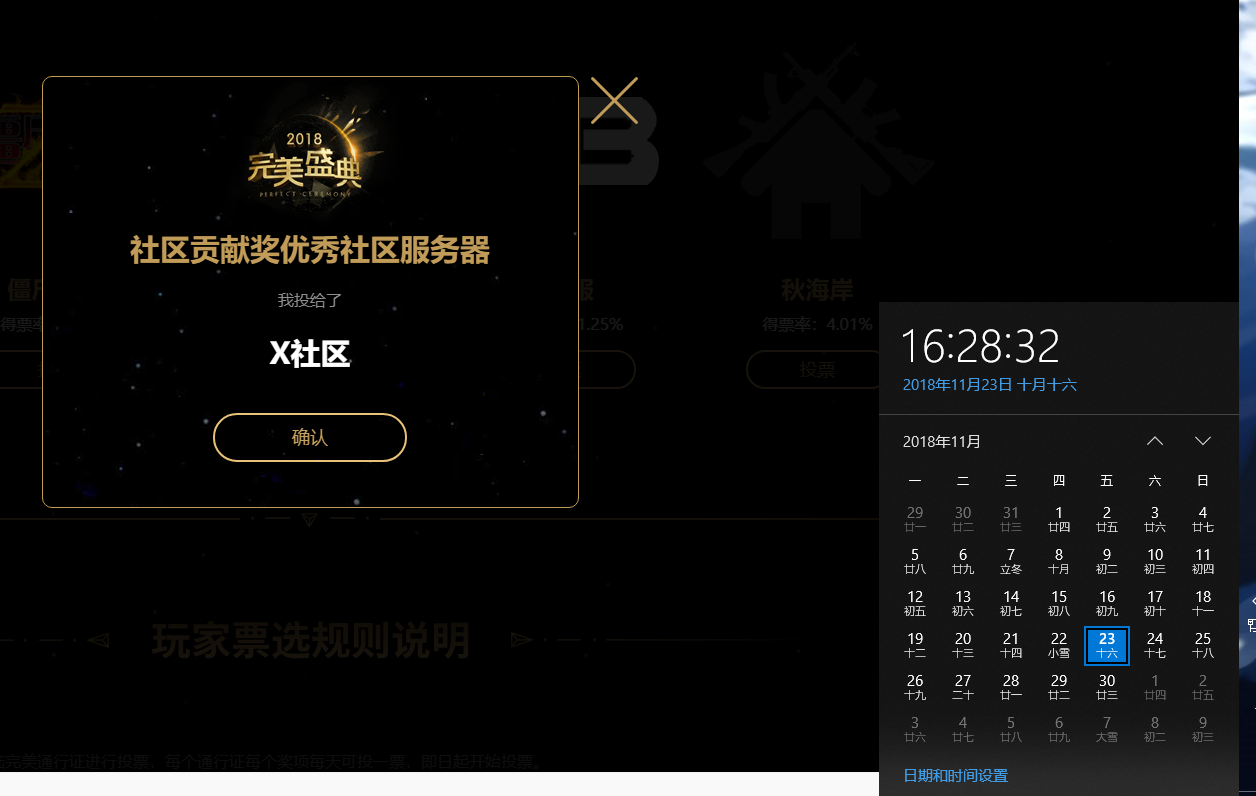Close the vote confirmation popup with X

(x=614, y=101)
